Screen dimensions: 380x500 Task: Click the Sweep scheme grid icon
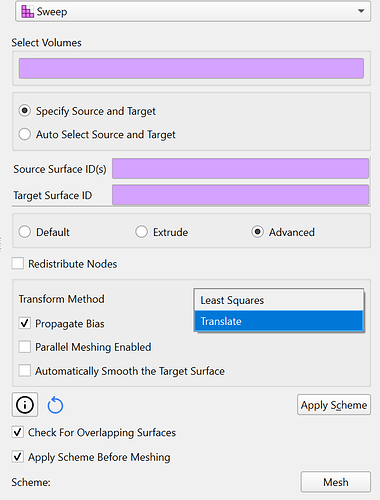click(x=27, y=12)
